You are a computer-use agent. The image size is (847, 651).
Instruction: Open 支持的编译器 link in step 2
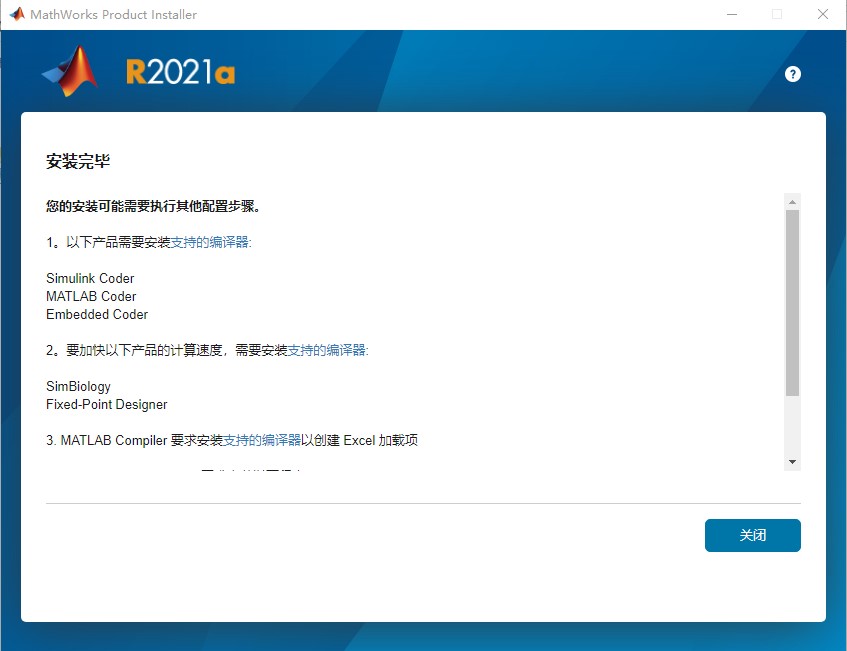pyautogui.click(x=328, y=351)
